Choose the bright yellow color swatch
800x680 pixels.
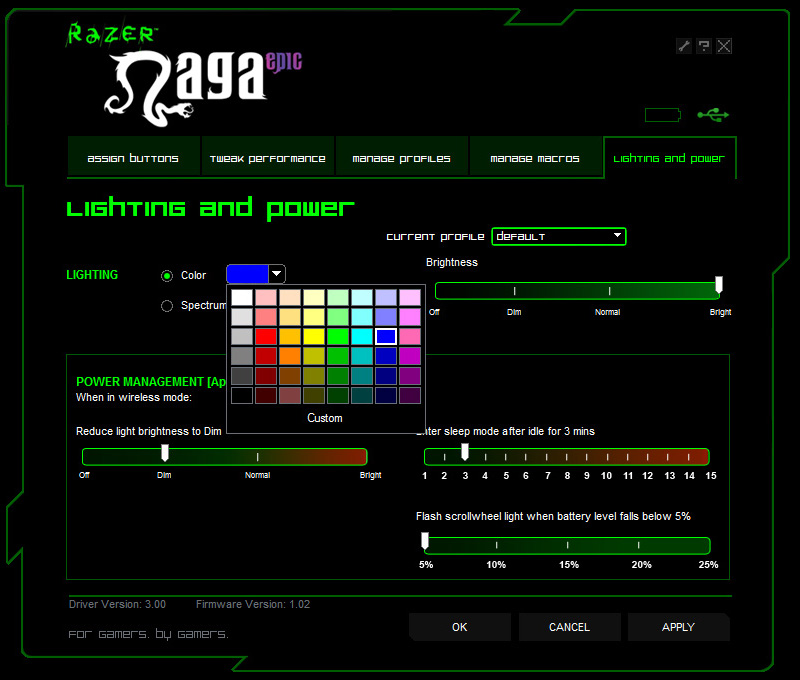(314, 337)
